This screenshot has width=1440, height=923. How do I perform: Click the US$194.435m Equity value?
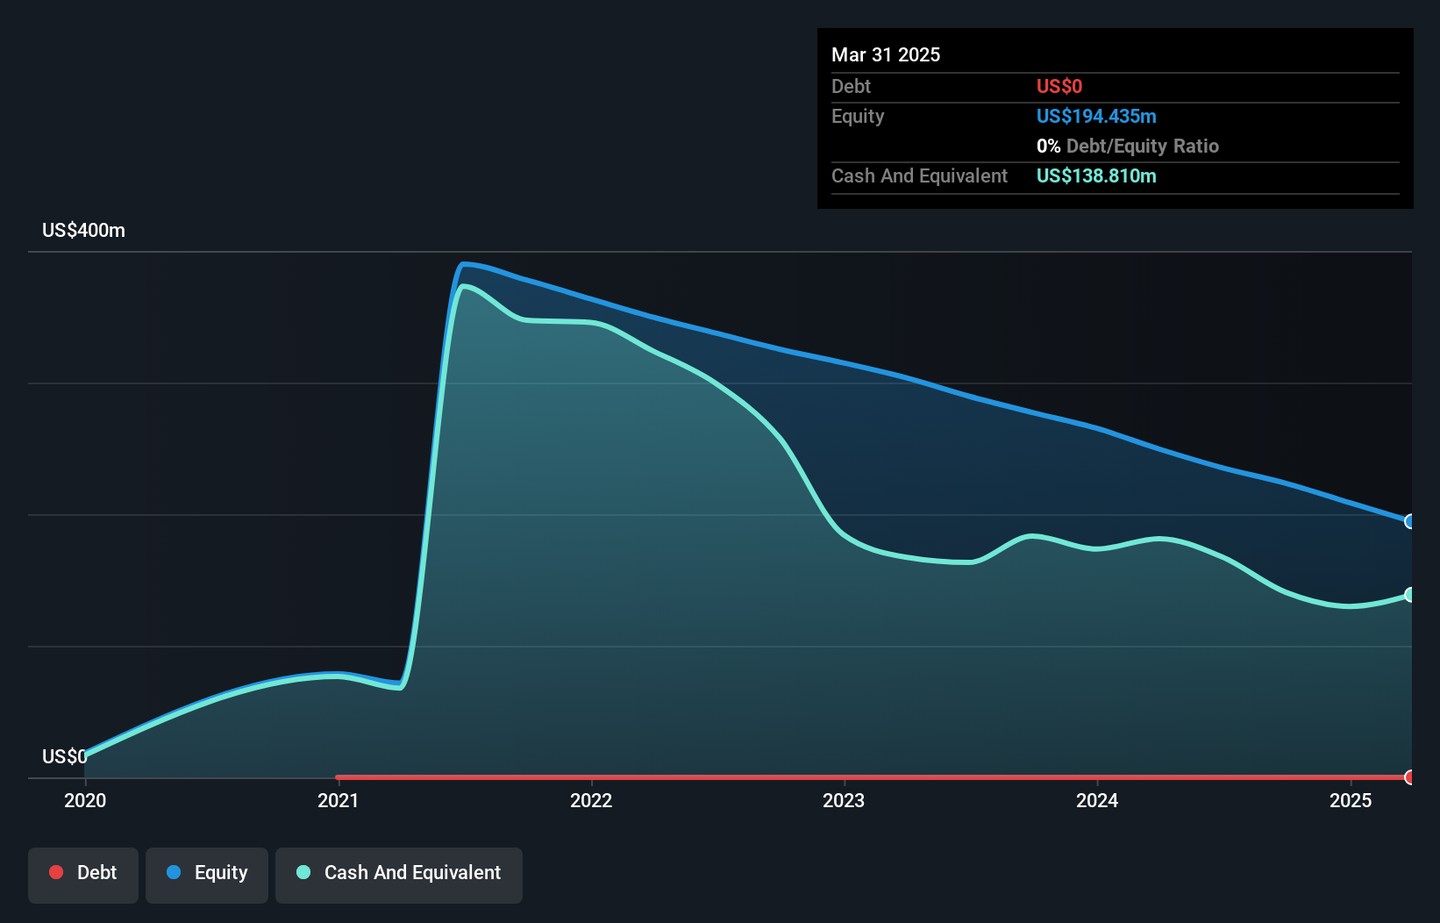[1096, 116]
